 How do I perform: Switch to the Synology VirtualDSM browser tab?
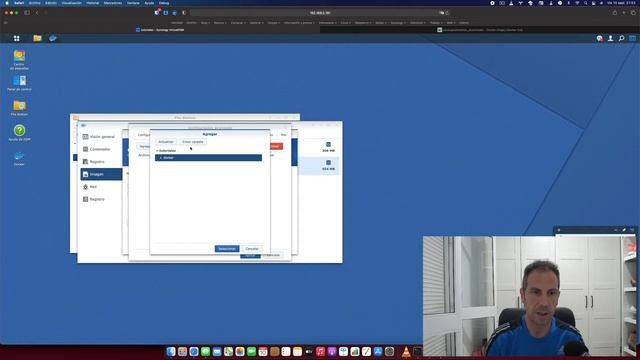coord(160,30)
